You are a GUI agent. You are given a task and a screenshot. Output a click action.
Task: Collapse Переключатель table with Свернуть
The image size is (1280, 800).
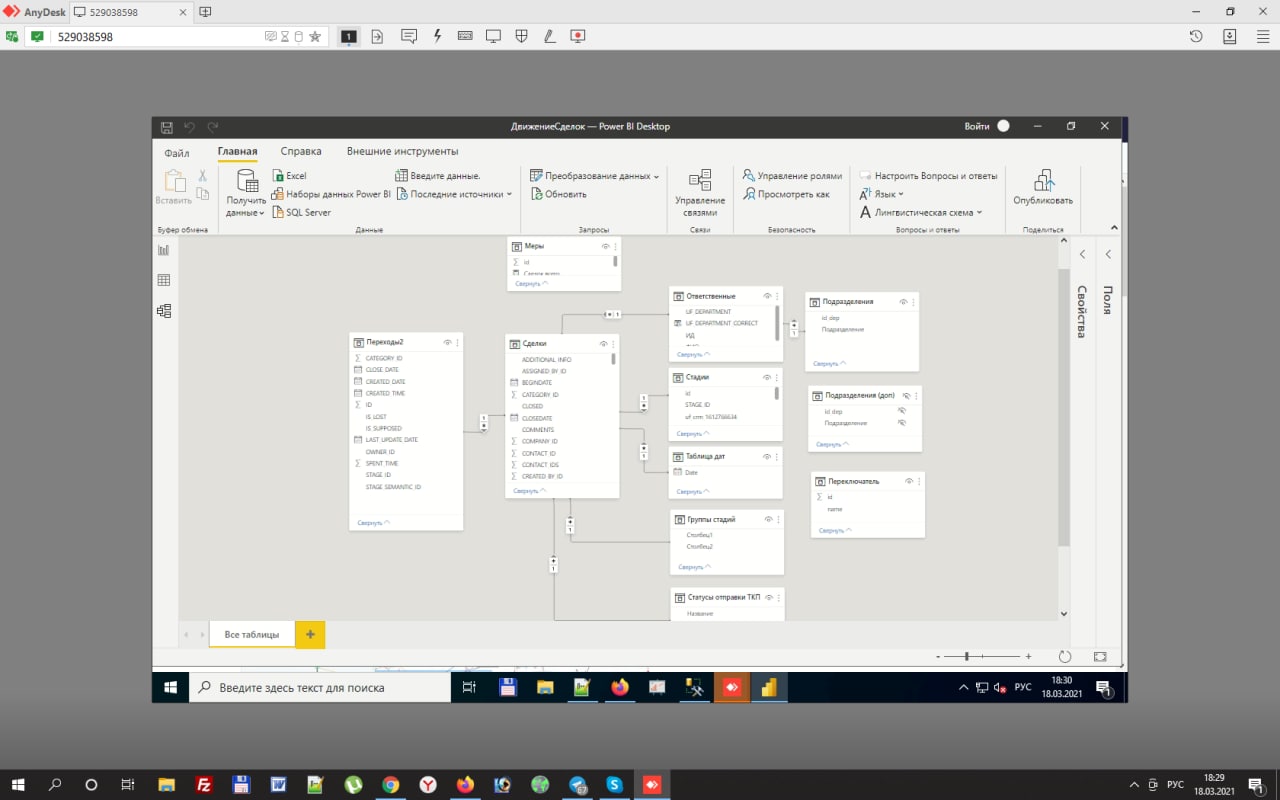[x=834, y=531]
